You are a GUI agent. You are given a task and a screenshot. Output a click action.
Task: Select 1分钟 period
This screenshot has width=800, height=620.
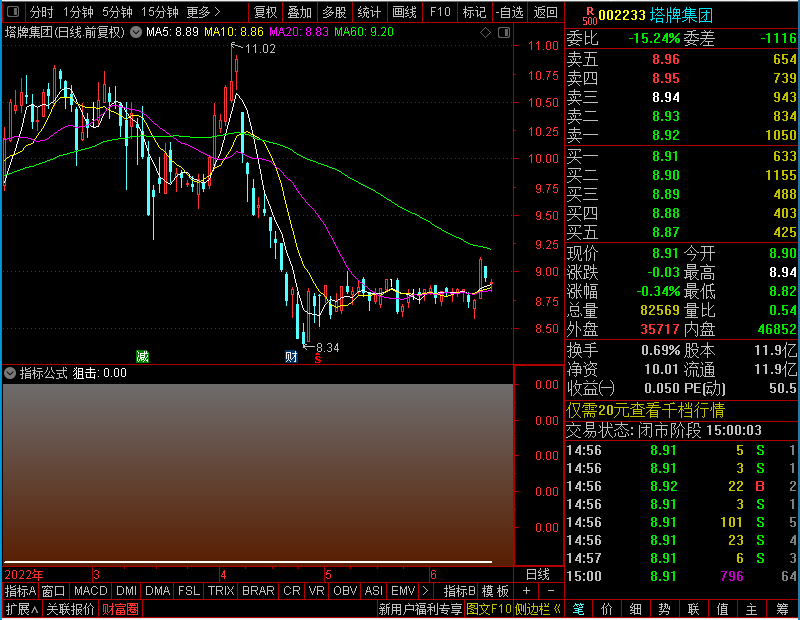click(78, 12)
